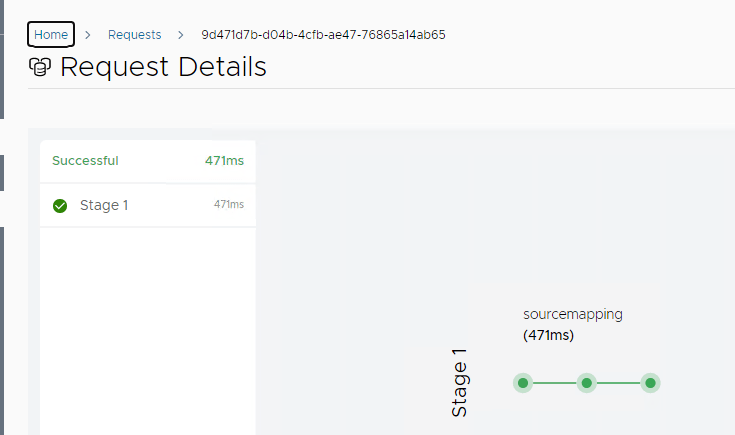
Task: Click the request ID breadcrumb text
Action: point(323,34)
